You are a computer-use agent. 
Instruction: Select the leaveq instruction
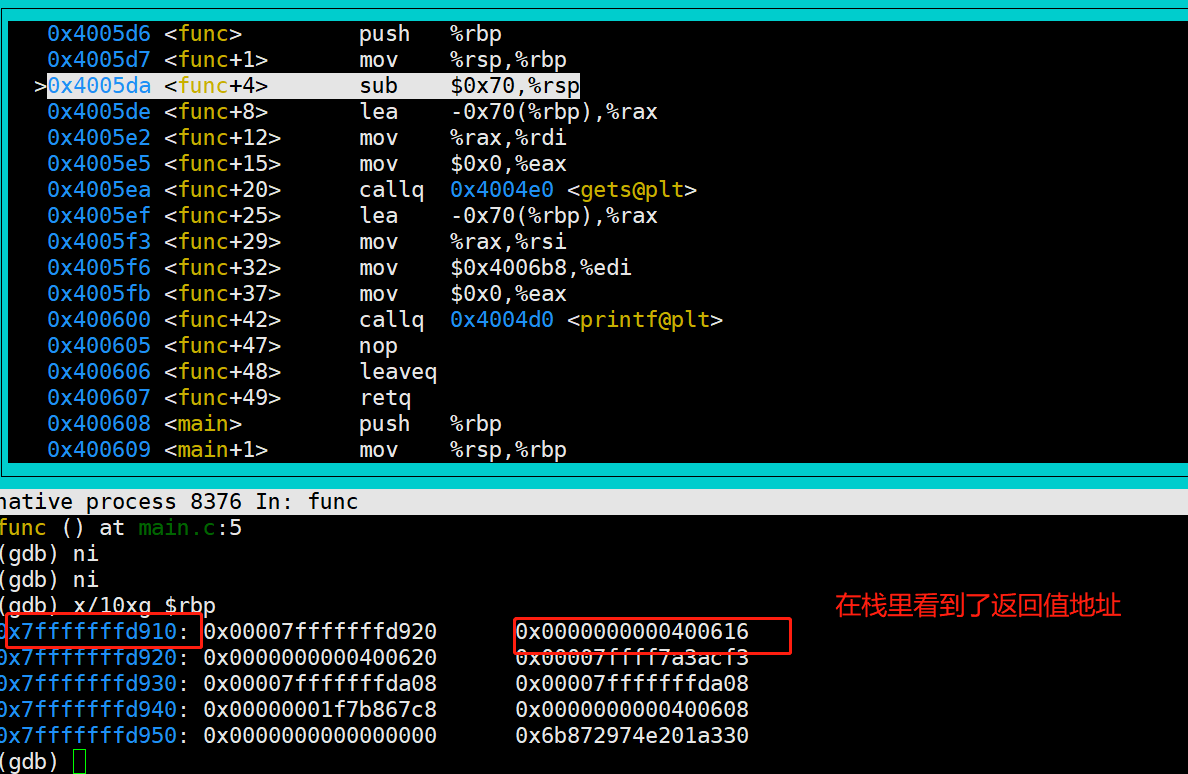coord(398,371)
